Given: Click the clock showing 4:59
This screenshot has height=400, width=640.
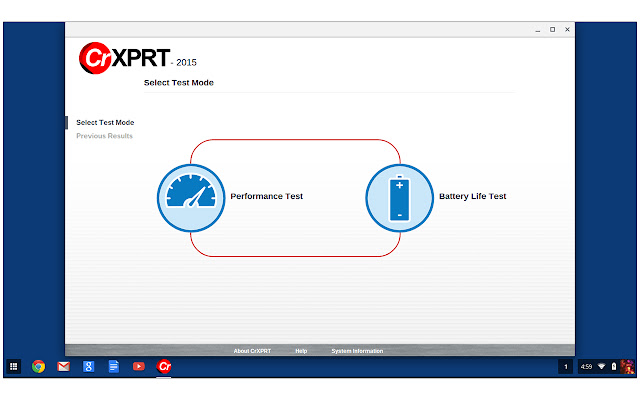Looking at the screenshot, I should 586,367.
